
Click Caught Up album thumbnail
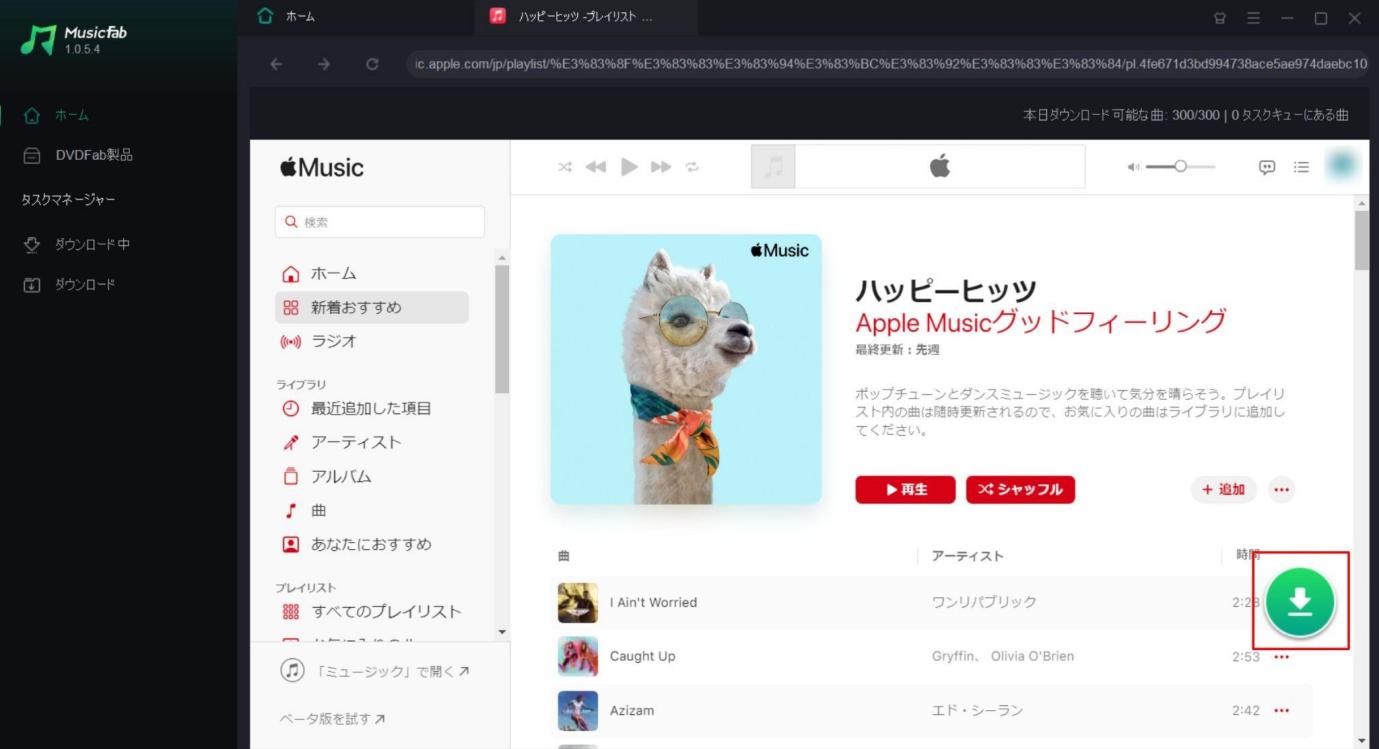[x=578, y=656]
